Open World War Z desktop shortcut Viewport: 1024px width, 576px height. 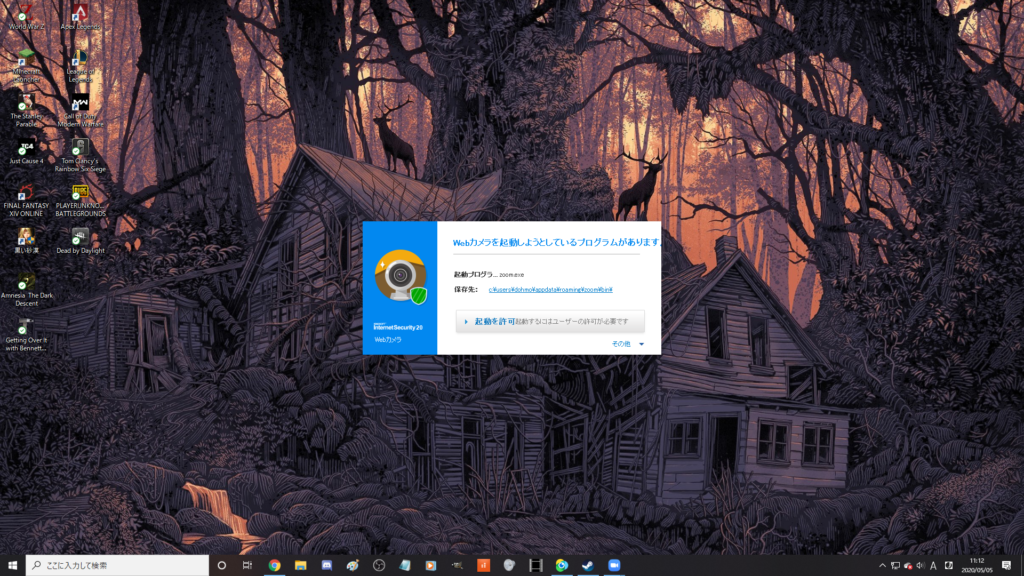tap(26, 16)
